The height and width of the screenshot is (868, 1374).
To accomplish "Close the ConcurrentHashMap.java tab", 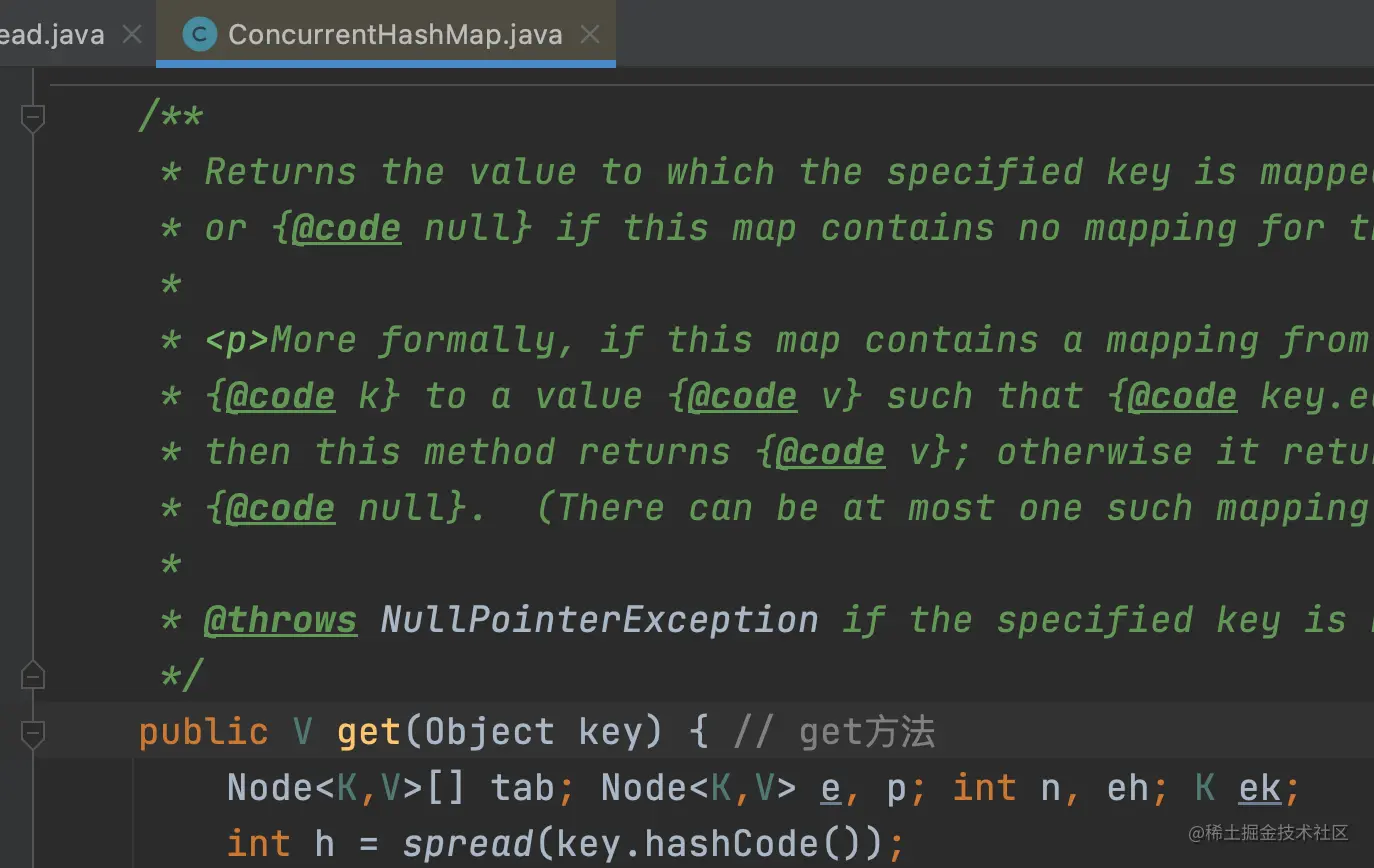I will 591,34.
